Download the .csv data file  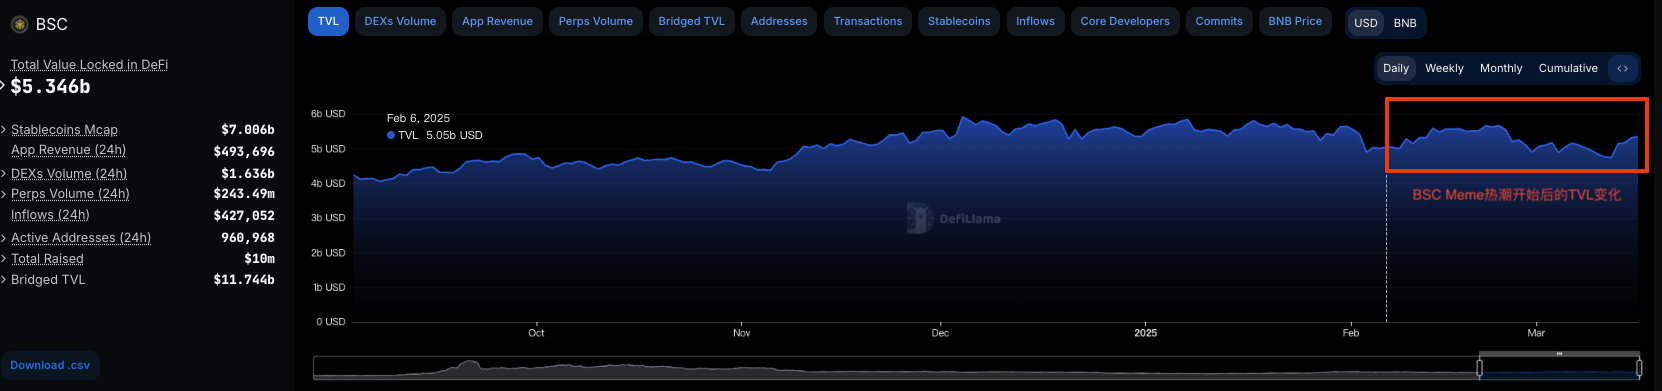click(x=50, y=365)
